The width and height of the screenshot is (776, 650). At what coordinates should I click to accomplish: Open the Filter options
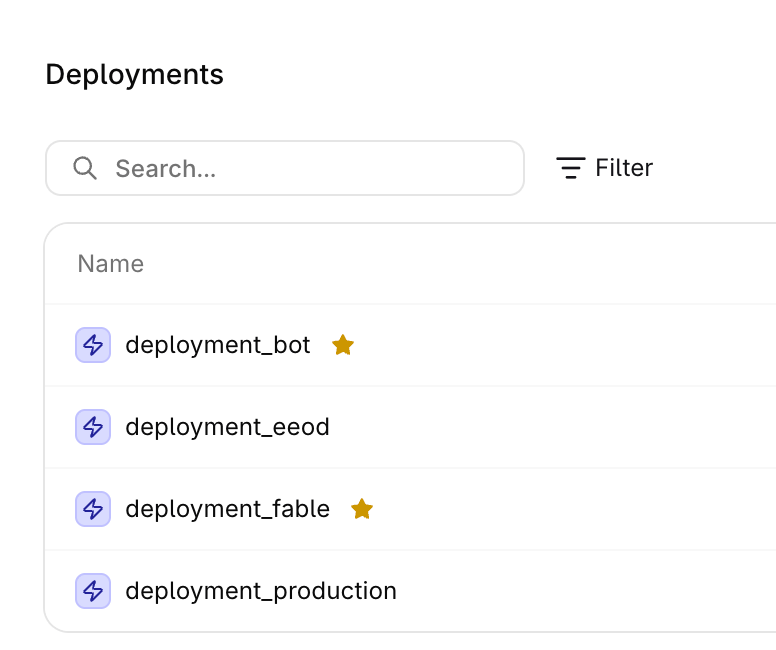604,168
